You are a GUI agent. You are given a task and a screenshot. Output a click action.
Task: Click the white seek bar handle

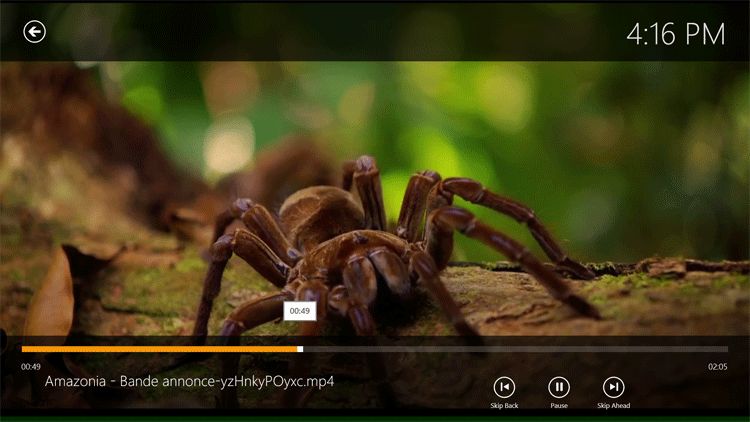coord(300,349)
